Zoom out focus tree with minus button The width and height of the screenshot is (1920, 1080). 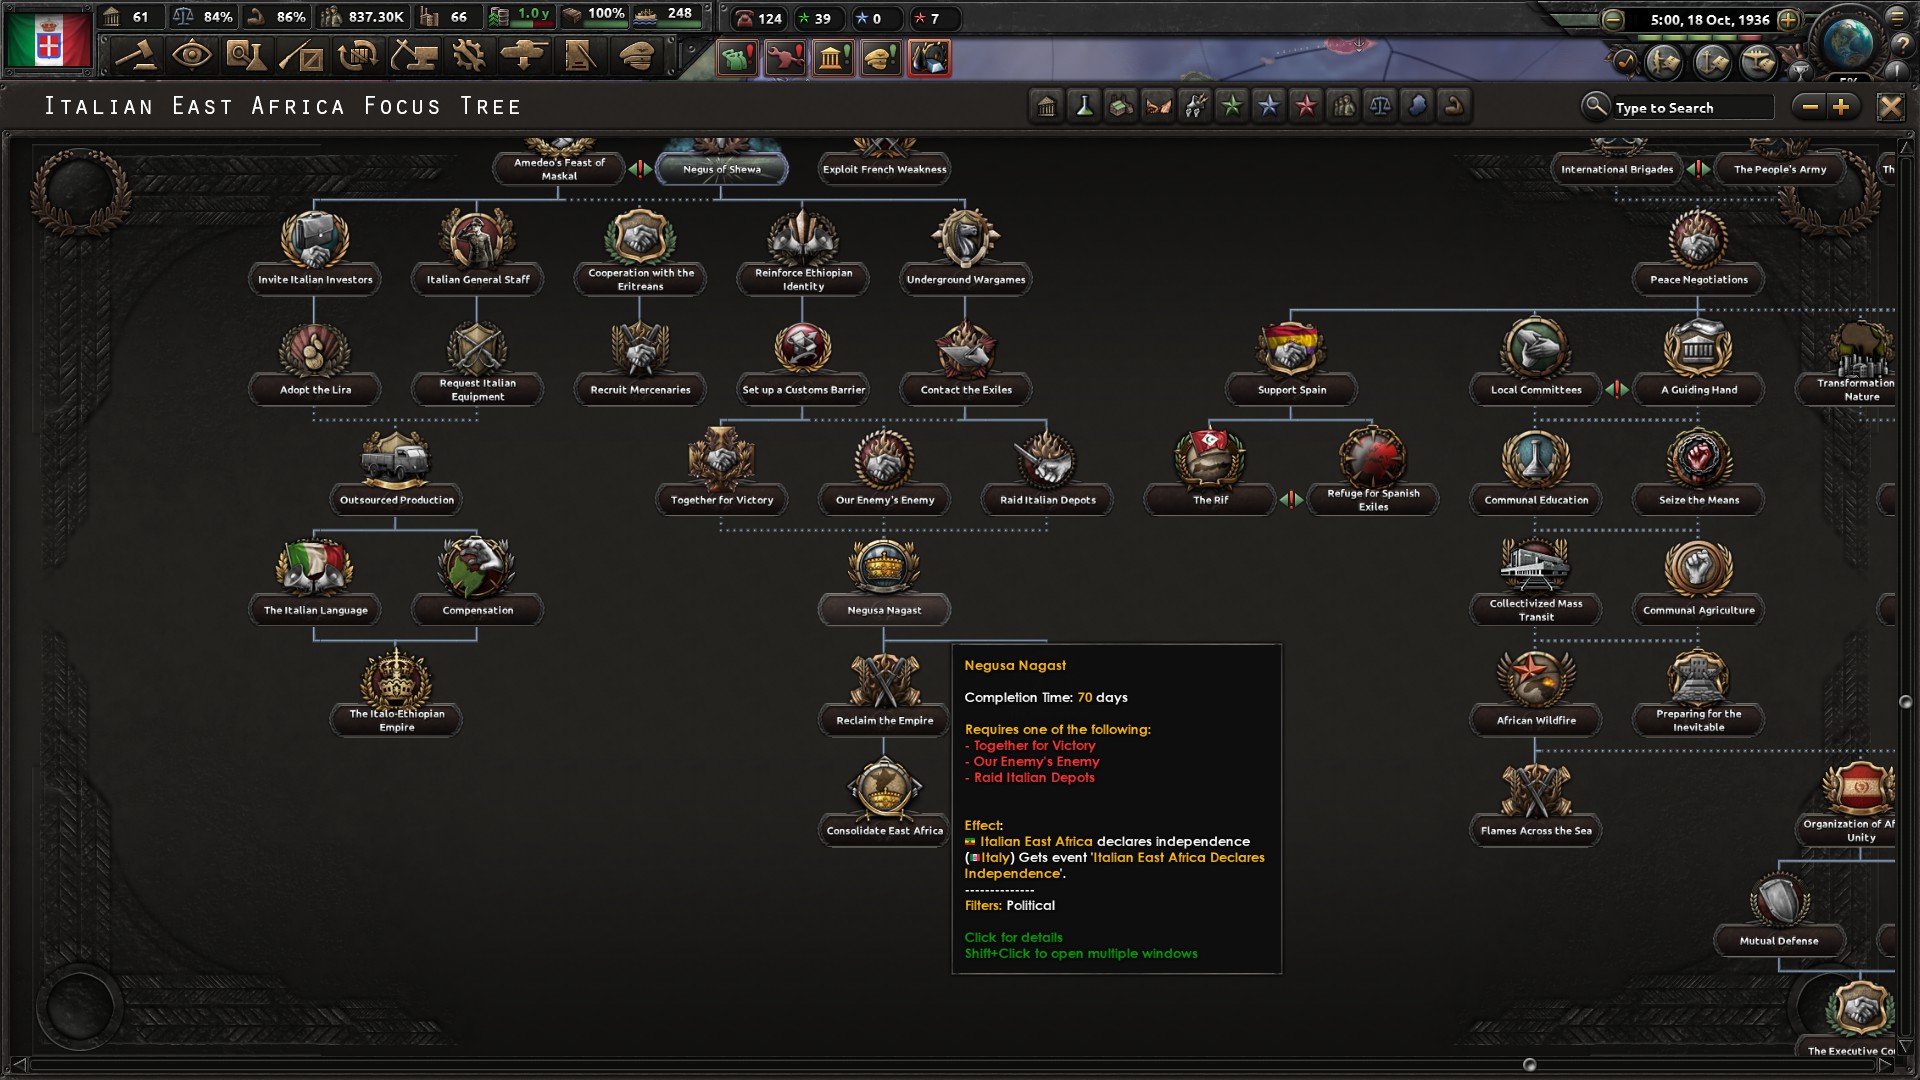tap(1810, 107)
